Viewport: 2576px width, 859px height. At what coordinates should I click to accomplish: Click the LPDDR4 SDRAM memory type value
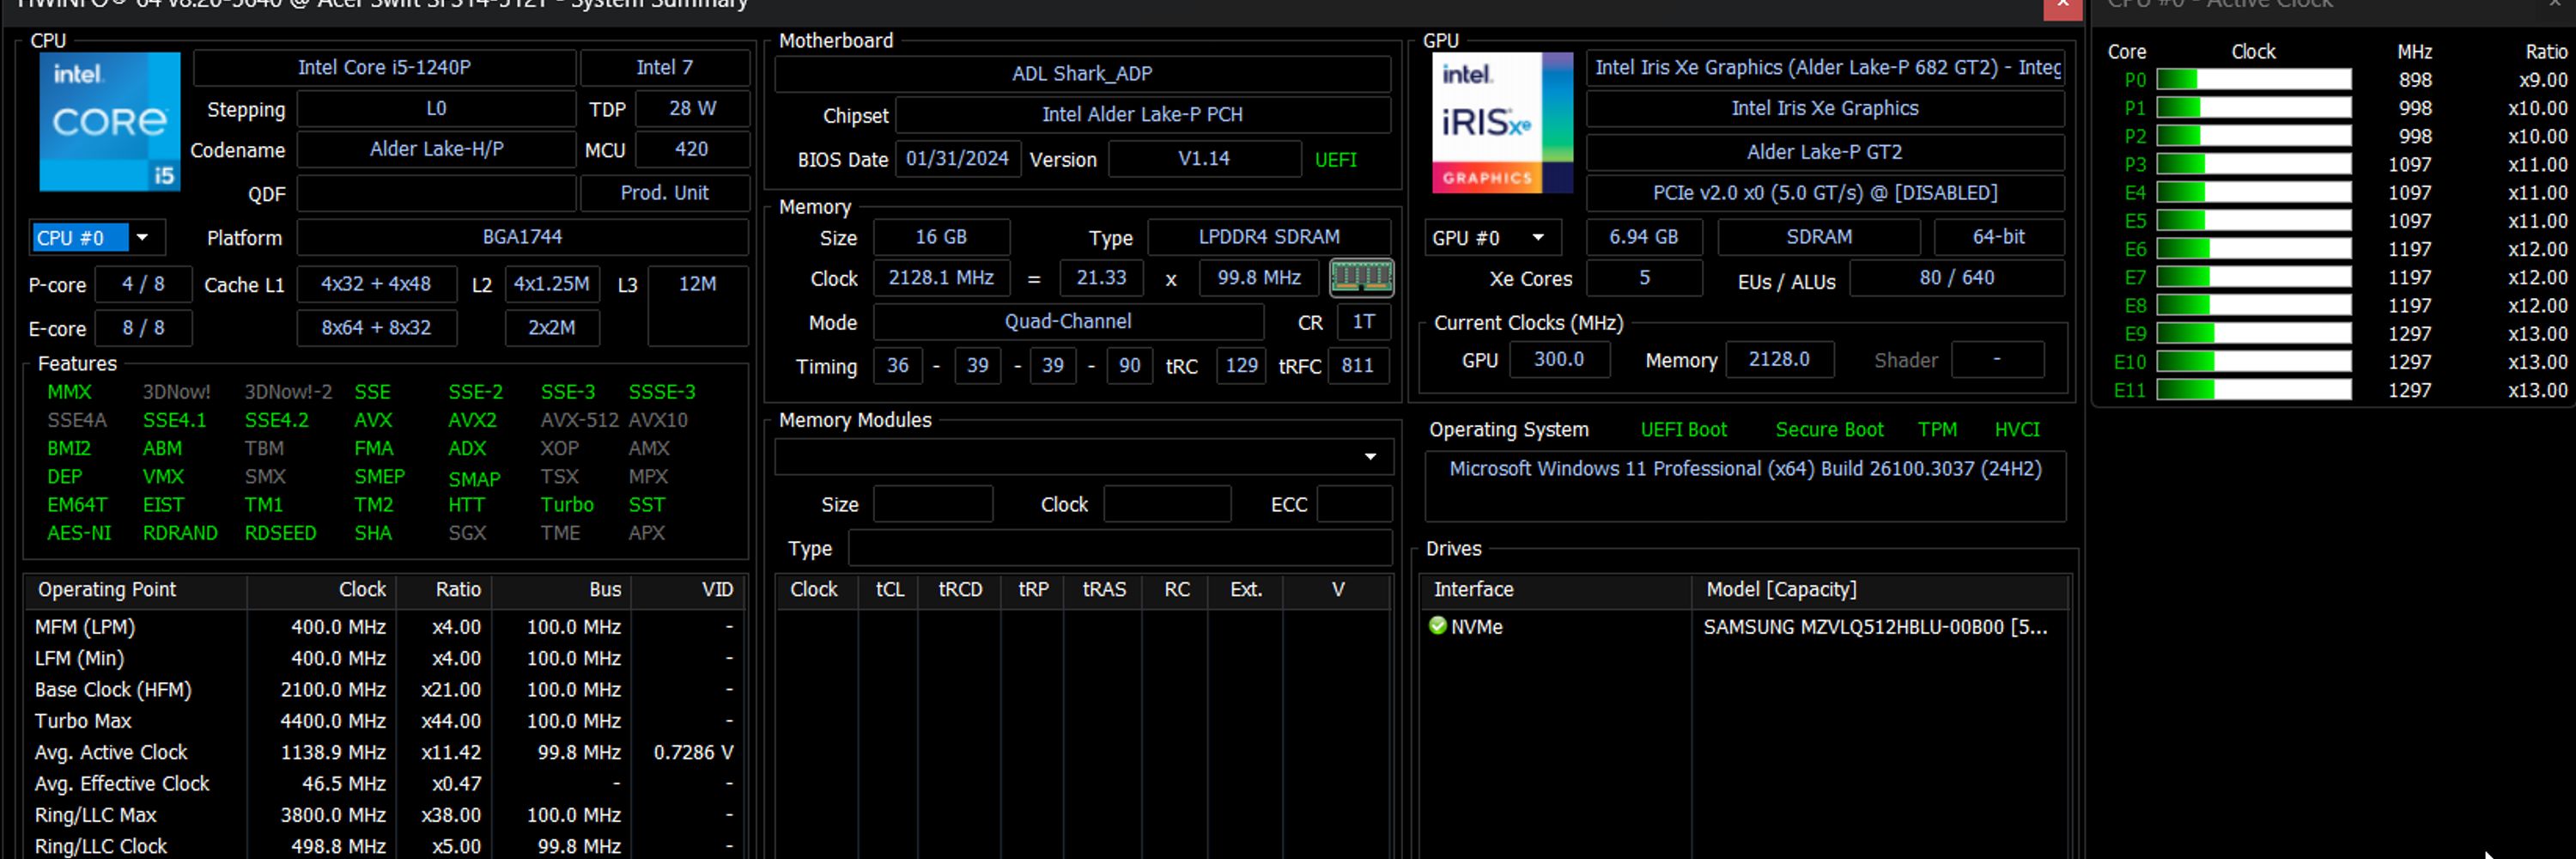pyautogui.click(x=1269, y=237)
